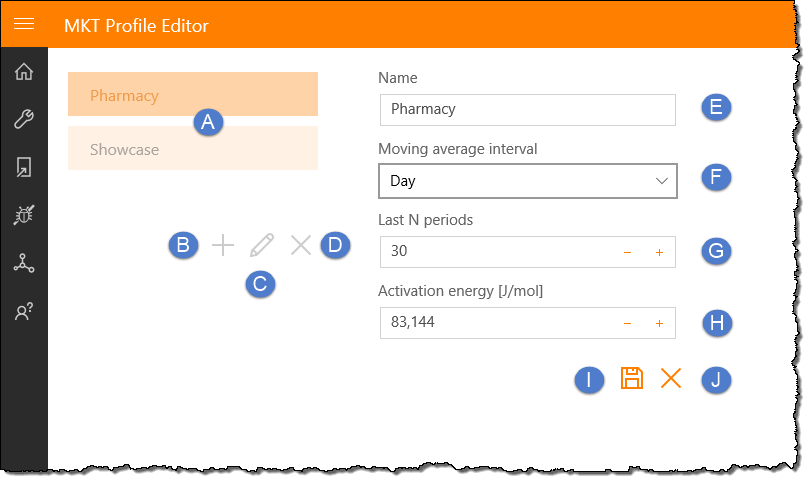Decrease Last N periods value
The image size is (808, 480).
tap(627, 253)
